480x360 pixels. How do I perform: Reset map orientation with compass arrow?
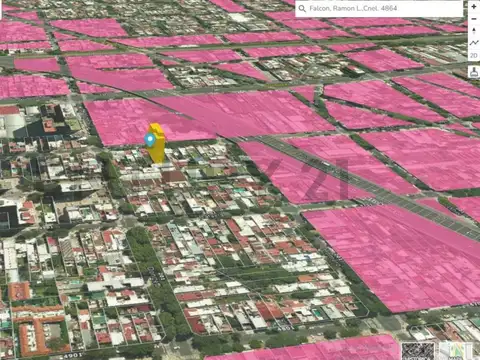(474, 31)
